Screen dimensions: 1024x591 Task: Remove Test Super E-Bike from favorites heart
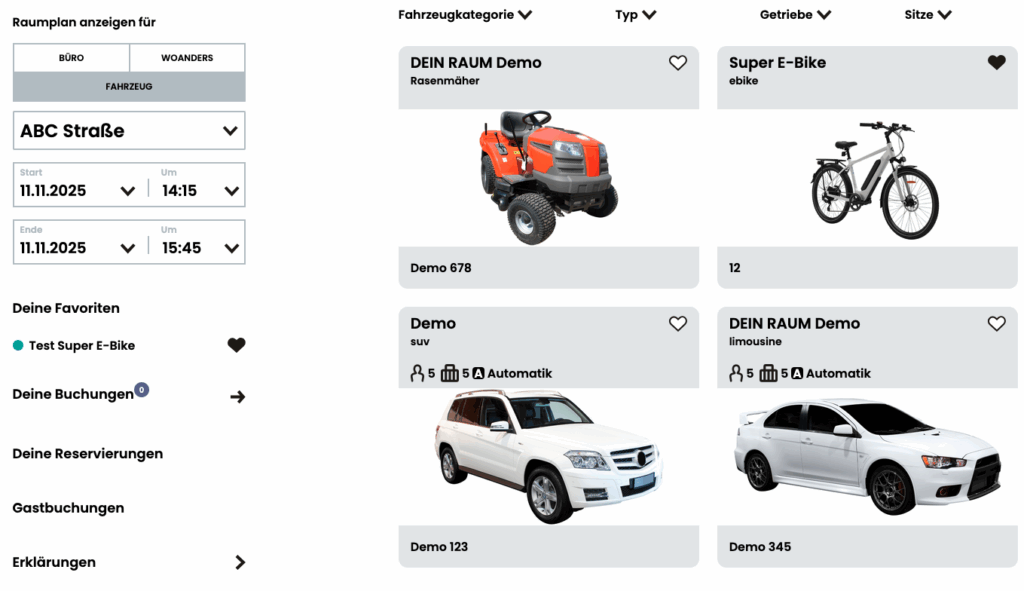pyautogui.click(x=236, y=345)
